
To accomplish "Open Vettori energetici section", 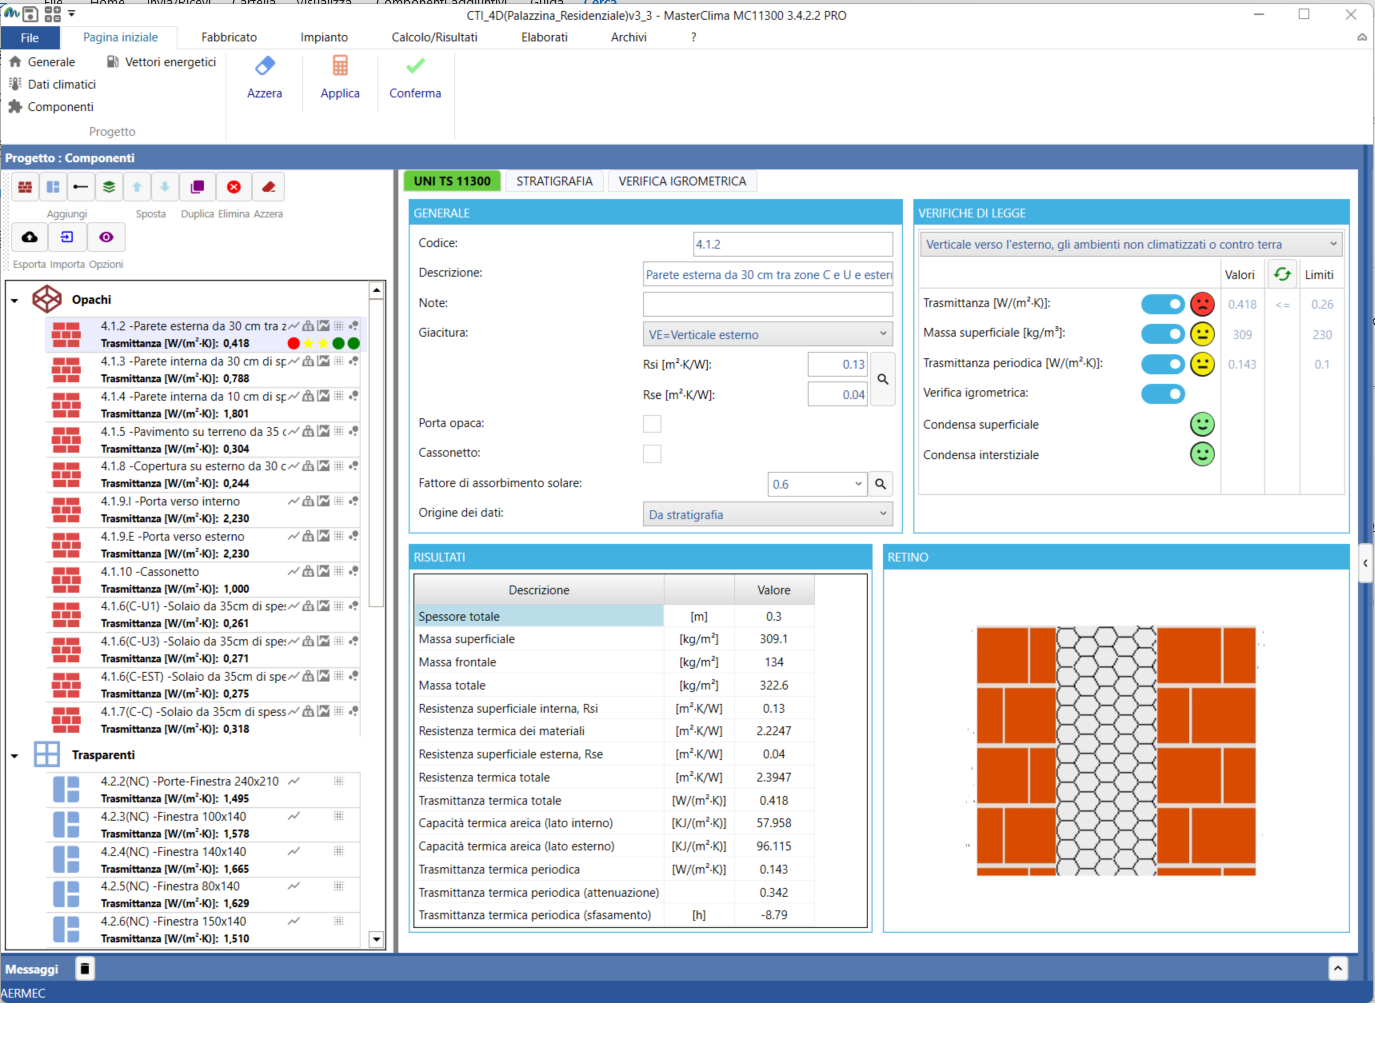I will point(161,62).
